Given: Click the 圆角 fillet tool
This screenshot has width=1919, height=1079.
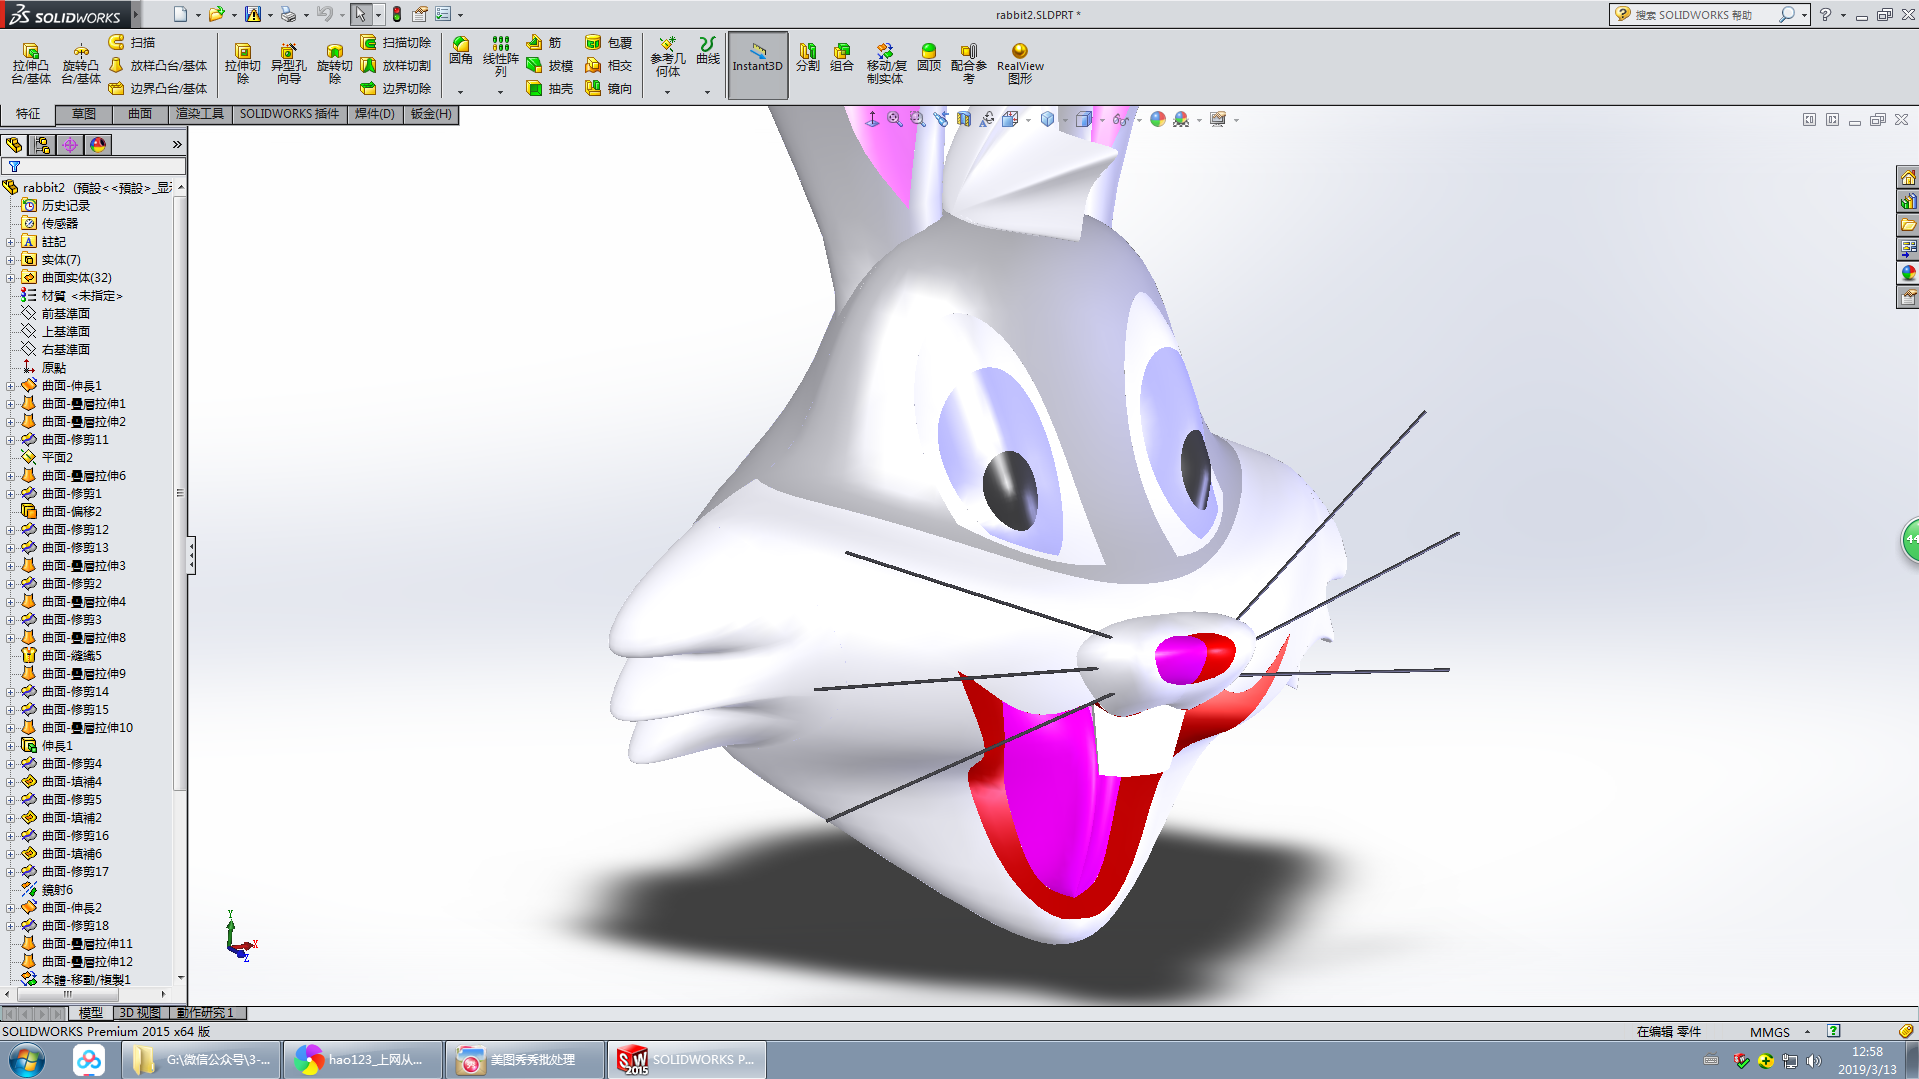Looking at the screenshot, I should 460,51.
